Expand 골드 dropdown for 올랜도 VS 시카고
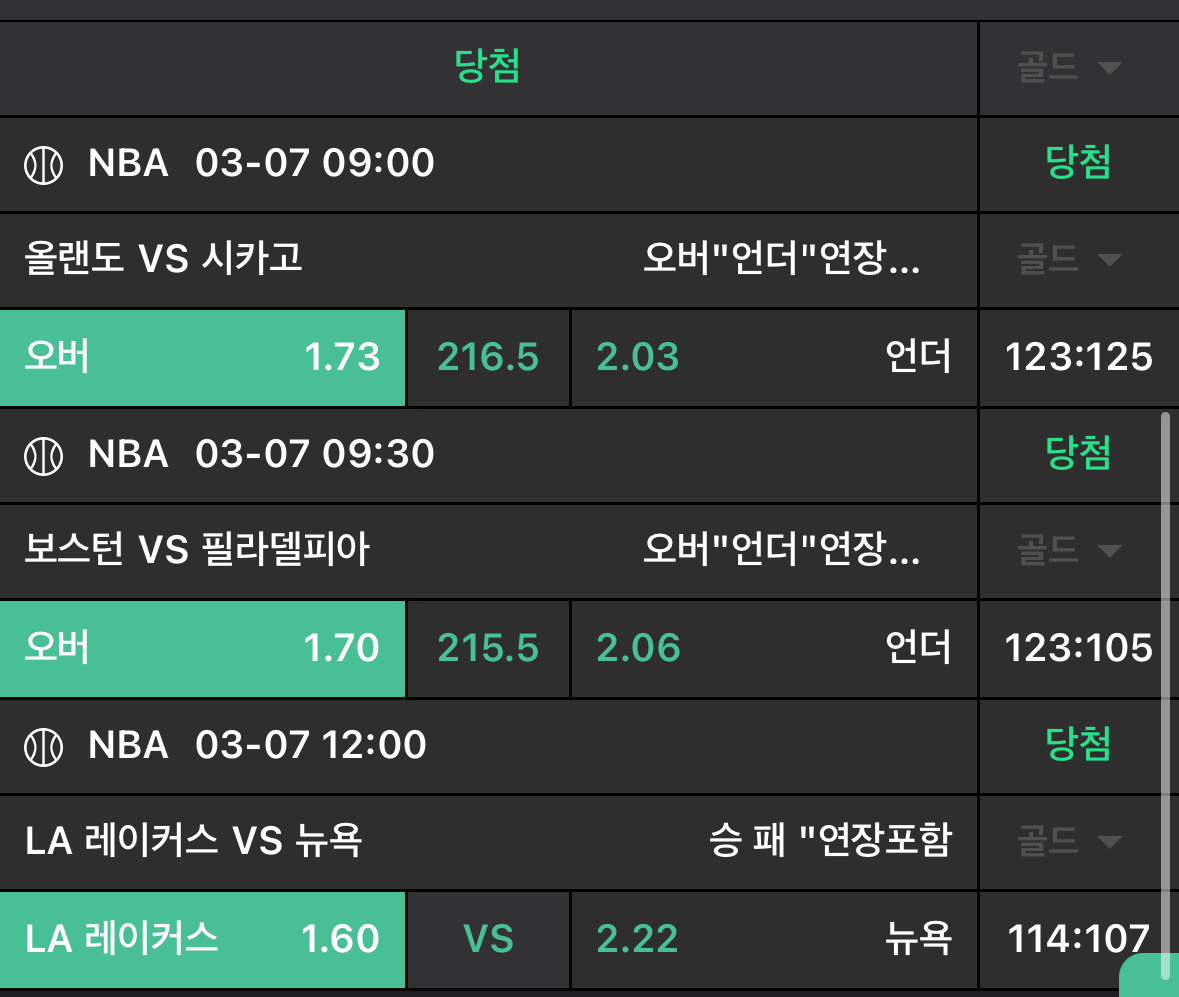 pos(1069,260)
